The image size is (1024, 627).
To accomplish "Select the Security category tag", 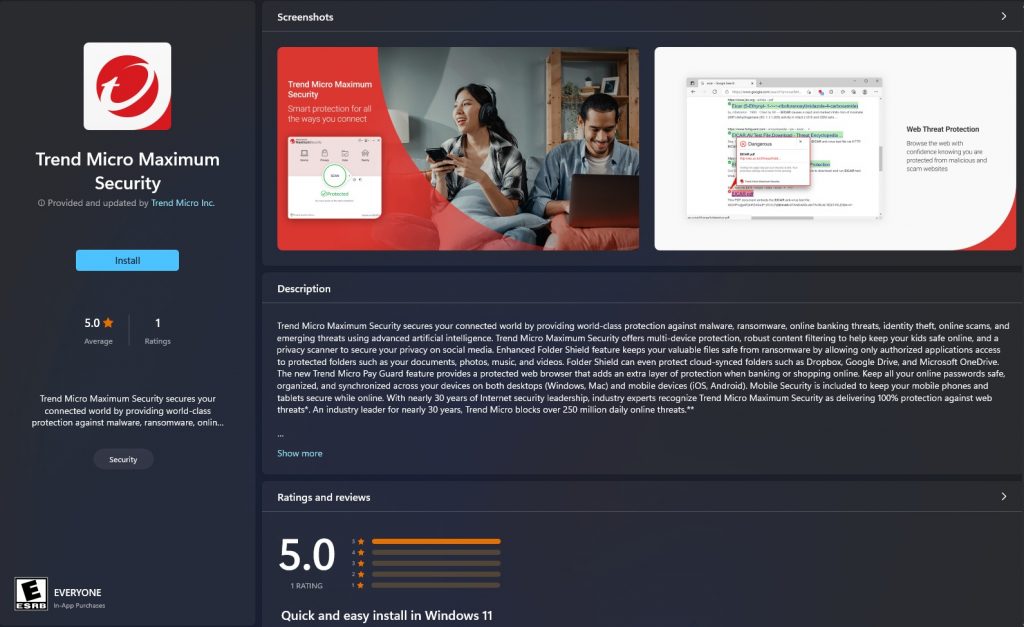I will click(123, 460).
